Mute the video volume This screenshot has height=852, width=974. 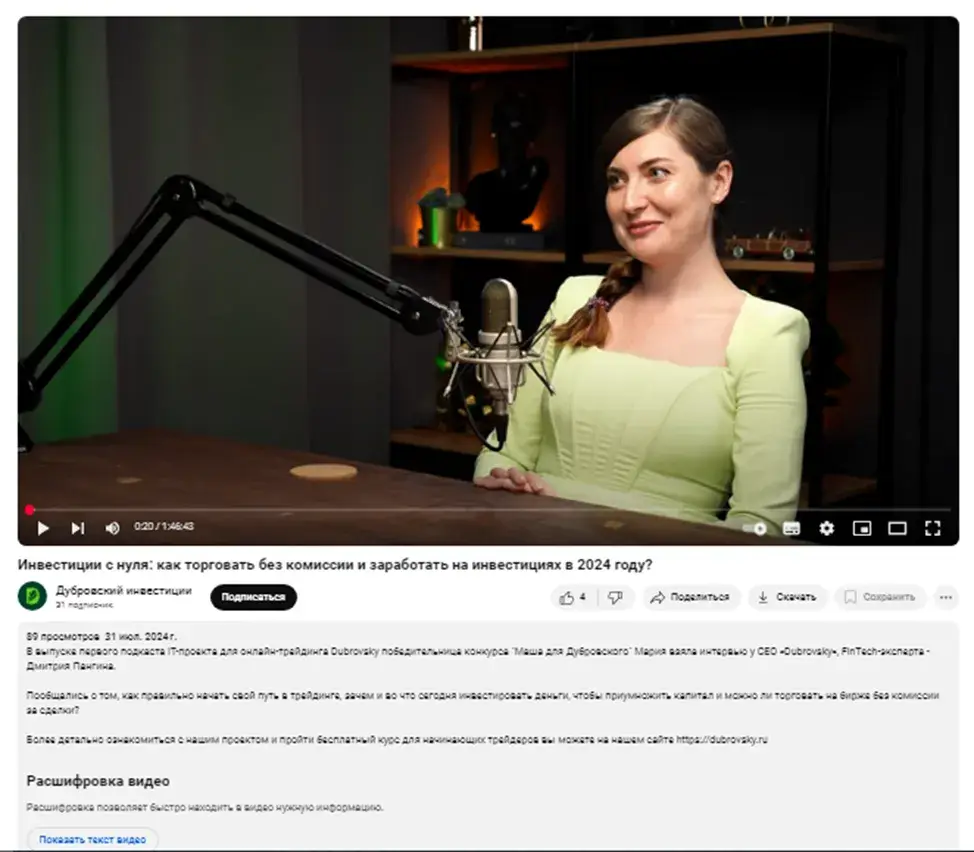[112, 528]
